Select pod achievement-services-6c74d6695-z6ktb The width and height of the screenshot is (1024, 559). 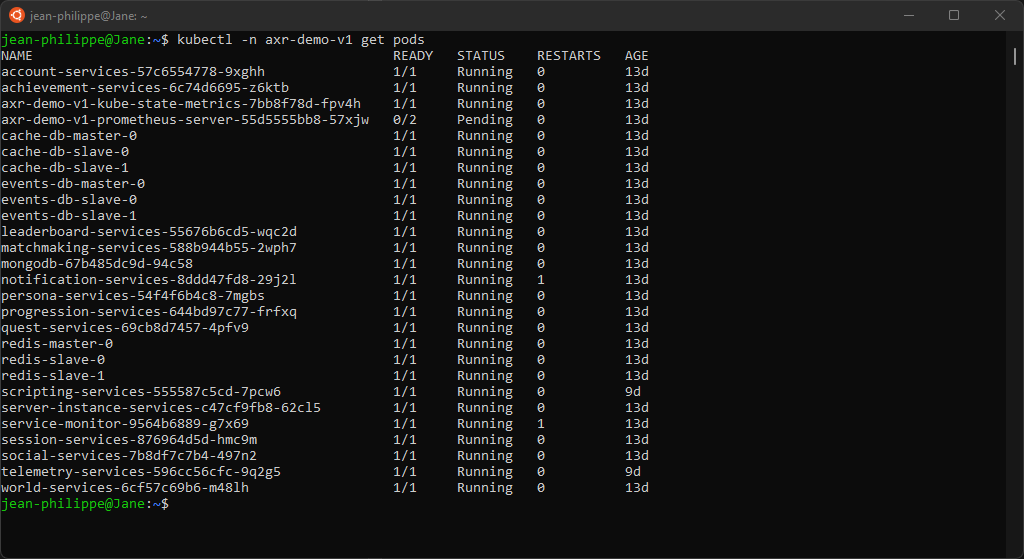click(145, 88)
